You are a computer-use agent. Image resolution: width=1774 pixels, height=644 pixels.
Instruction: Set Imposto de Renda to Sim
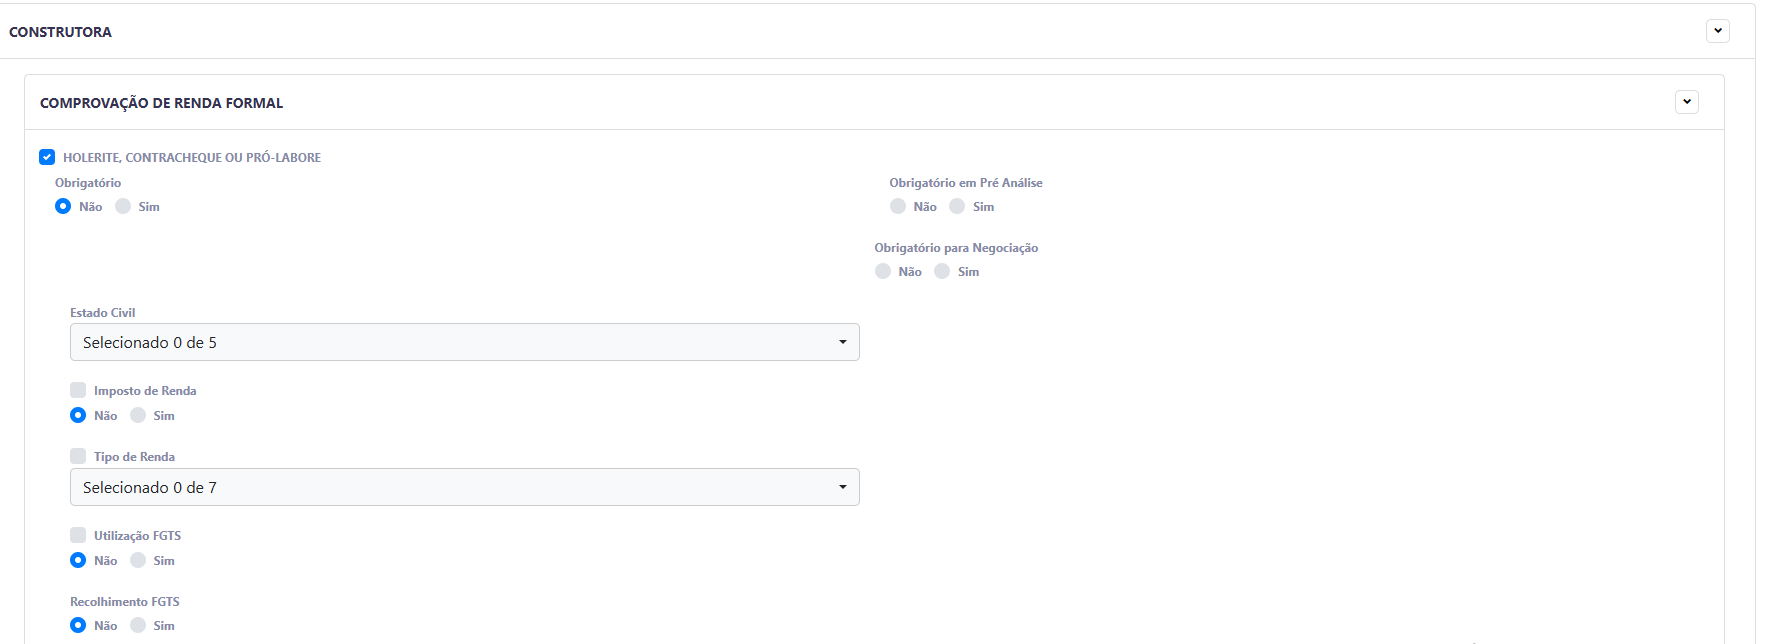pyautogui.click(x=138, y=415)
